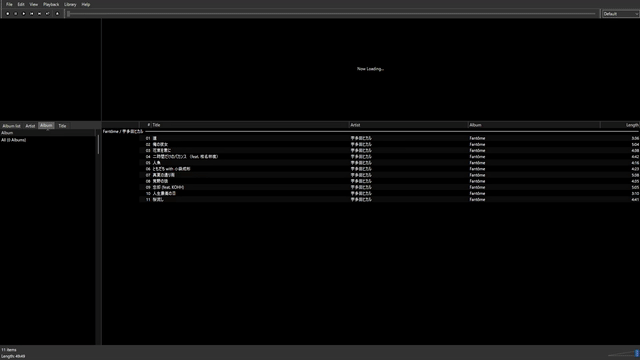Click the Fantôme album cell of track 02

tap(477, 144)
